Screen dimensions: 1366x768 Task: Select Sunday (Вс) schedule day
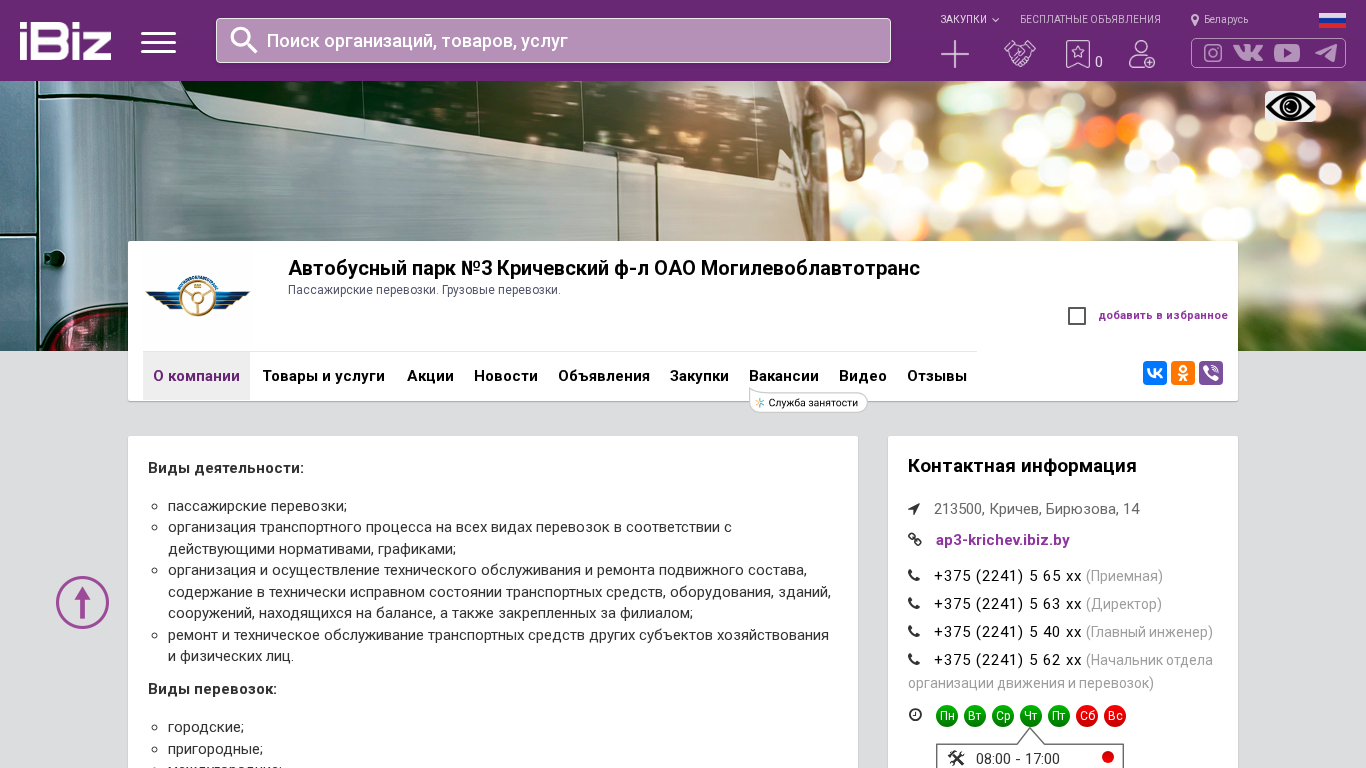1115,716
